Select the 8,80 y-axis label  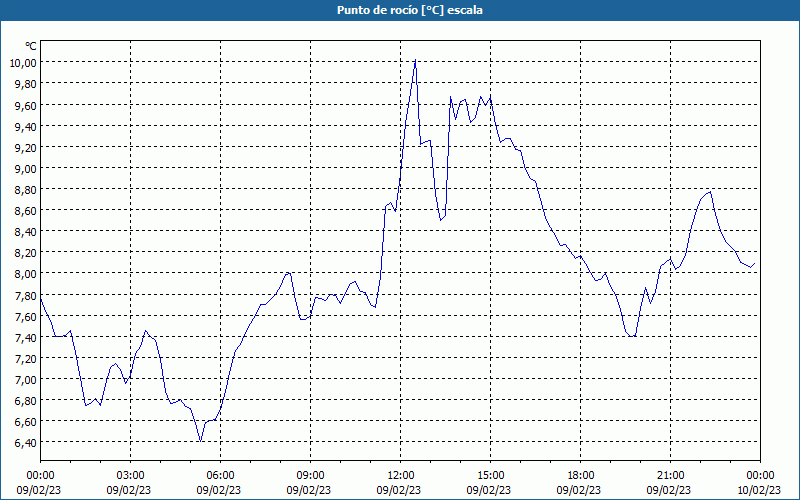[26, 189]
